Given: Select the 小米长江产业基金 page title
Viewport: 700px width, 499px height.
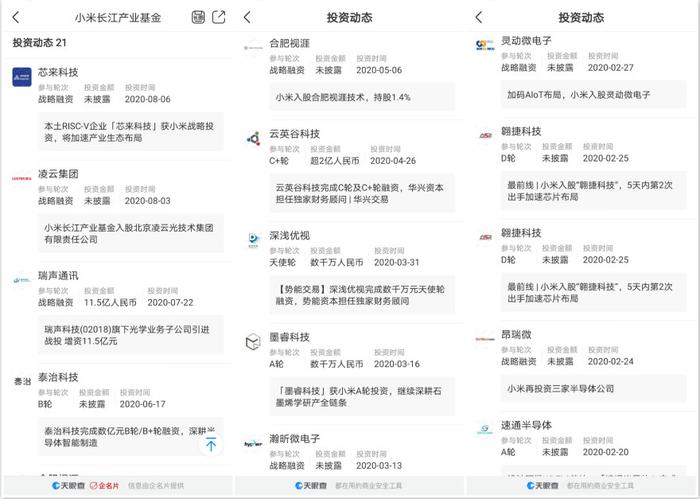Looking at the screenshot, I should click(118, 17).
